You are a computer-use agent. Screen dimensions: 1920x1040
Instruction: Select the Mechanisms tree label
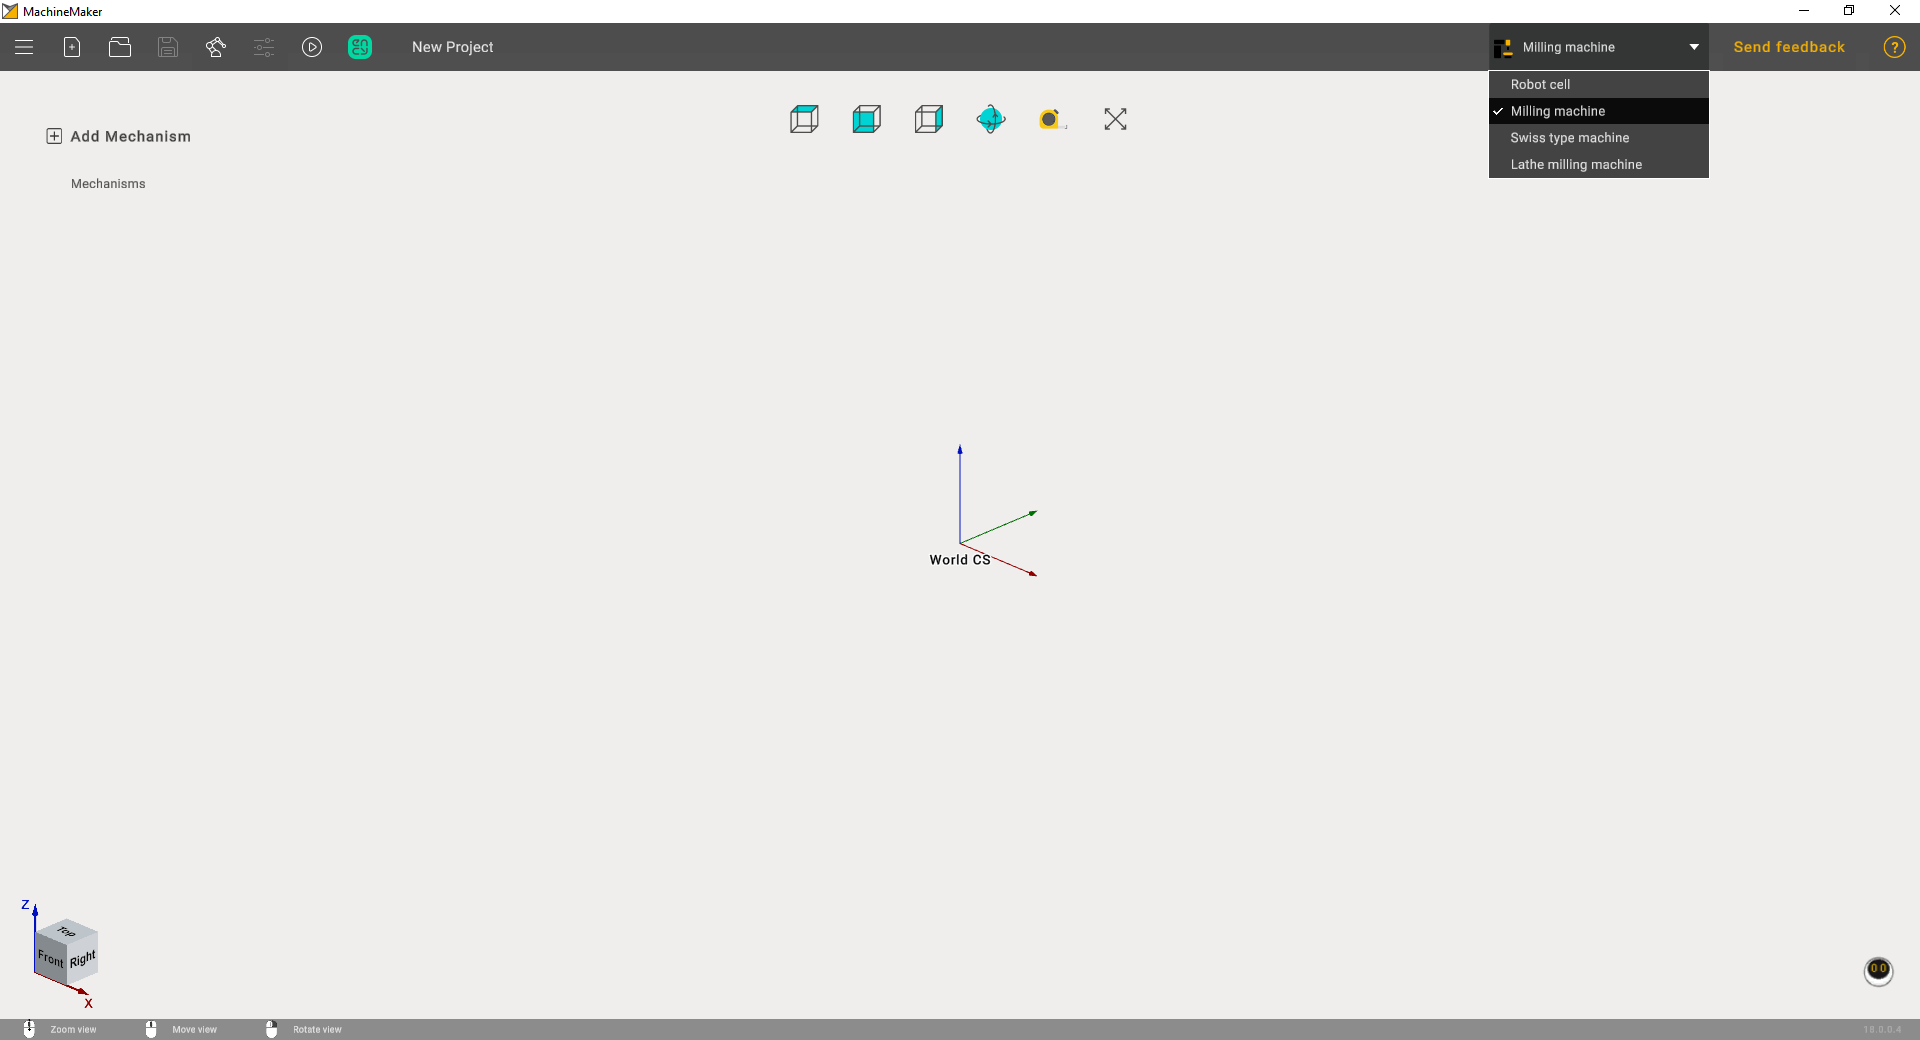coord(108,184)
